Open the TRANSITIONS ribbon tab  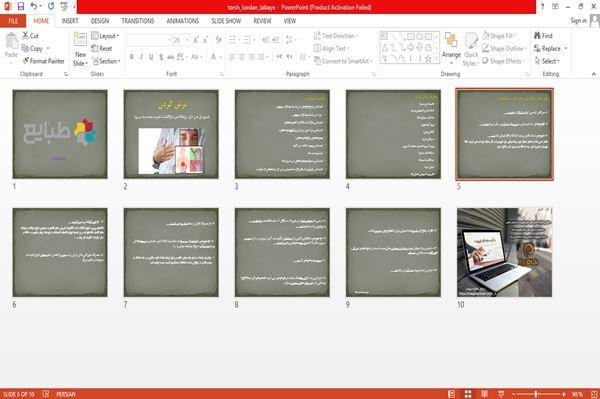138,21
